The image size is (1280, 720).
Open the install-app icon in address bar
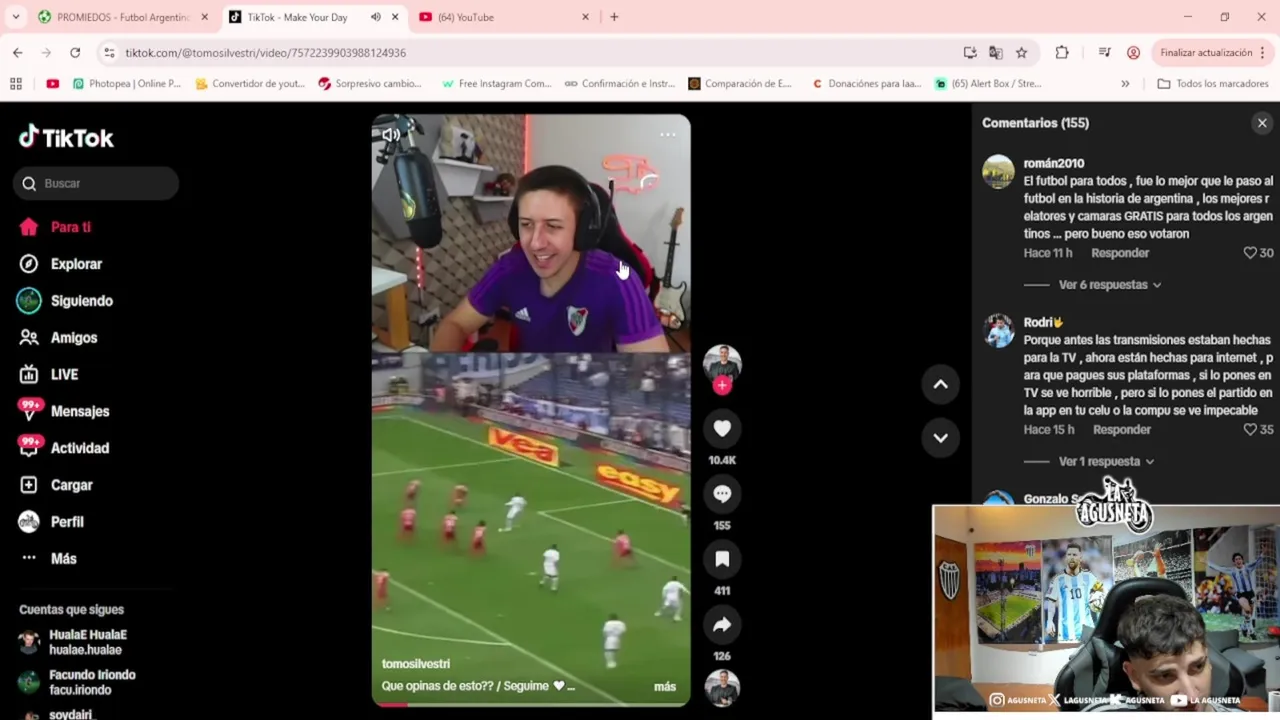point(969,53)
